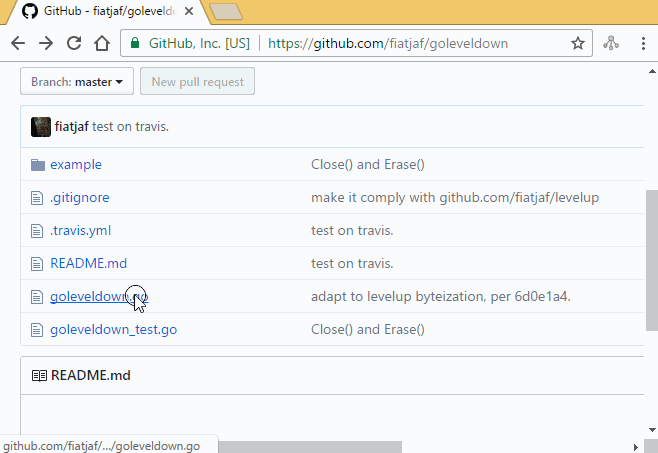
Task: Open the goleveldown.go file
Action: (x=99, y=296)
